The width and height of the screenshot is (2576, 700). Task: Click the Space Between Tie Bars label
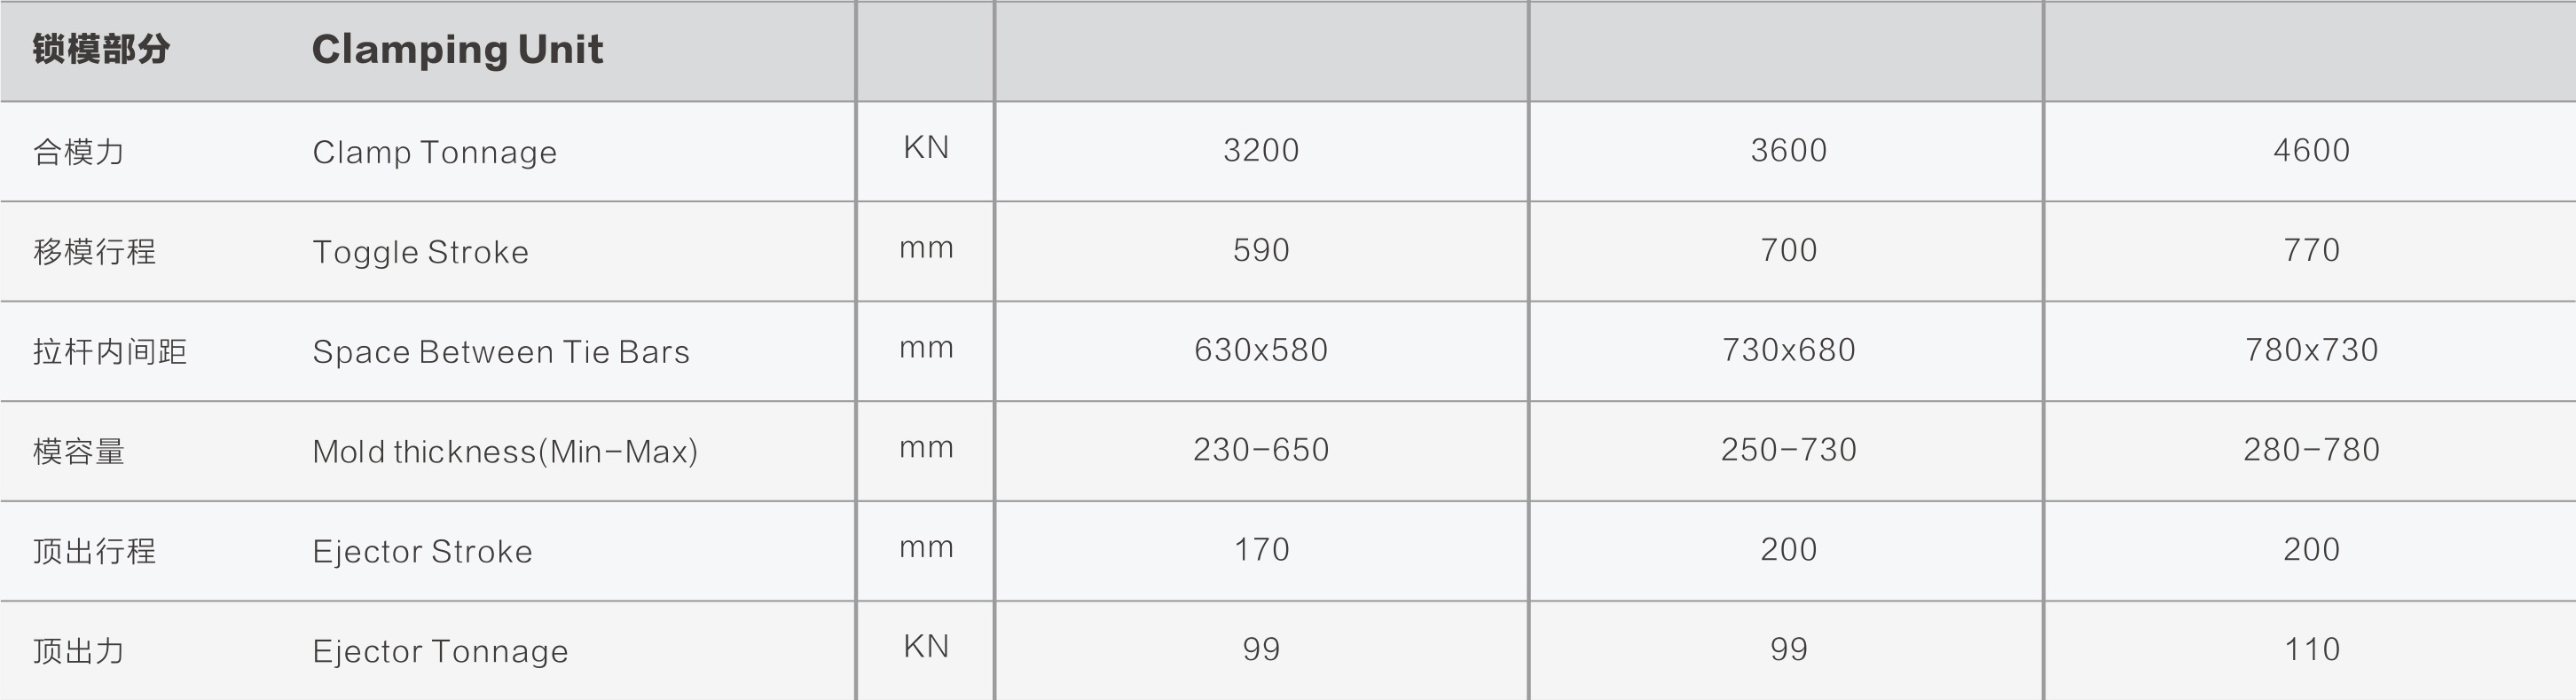tap(500, 352)
